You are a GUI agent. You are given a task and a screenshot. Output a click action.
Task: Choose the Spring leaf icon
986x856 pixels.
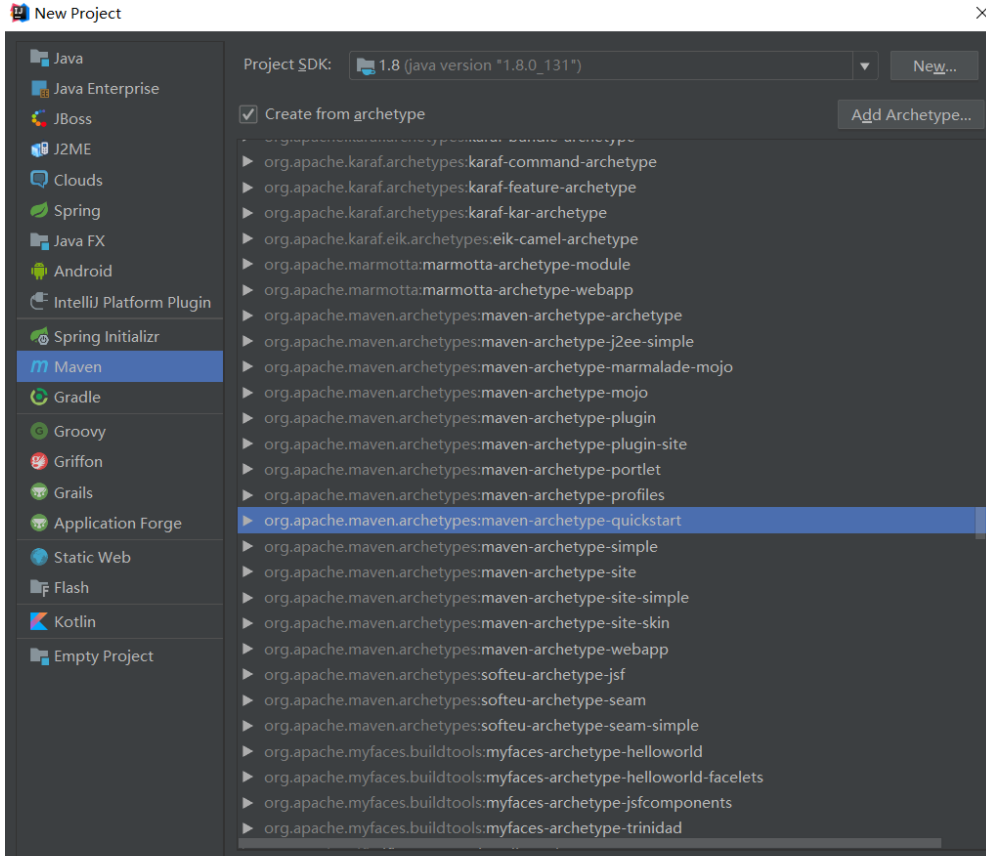tap(39, 210)
